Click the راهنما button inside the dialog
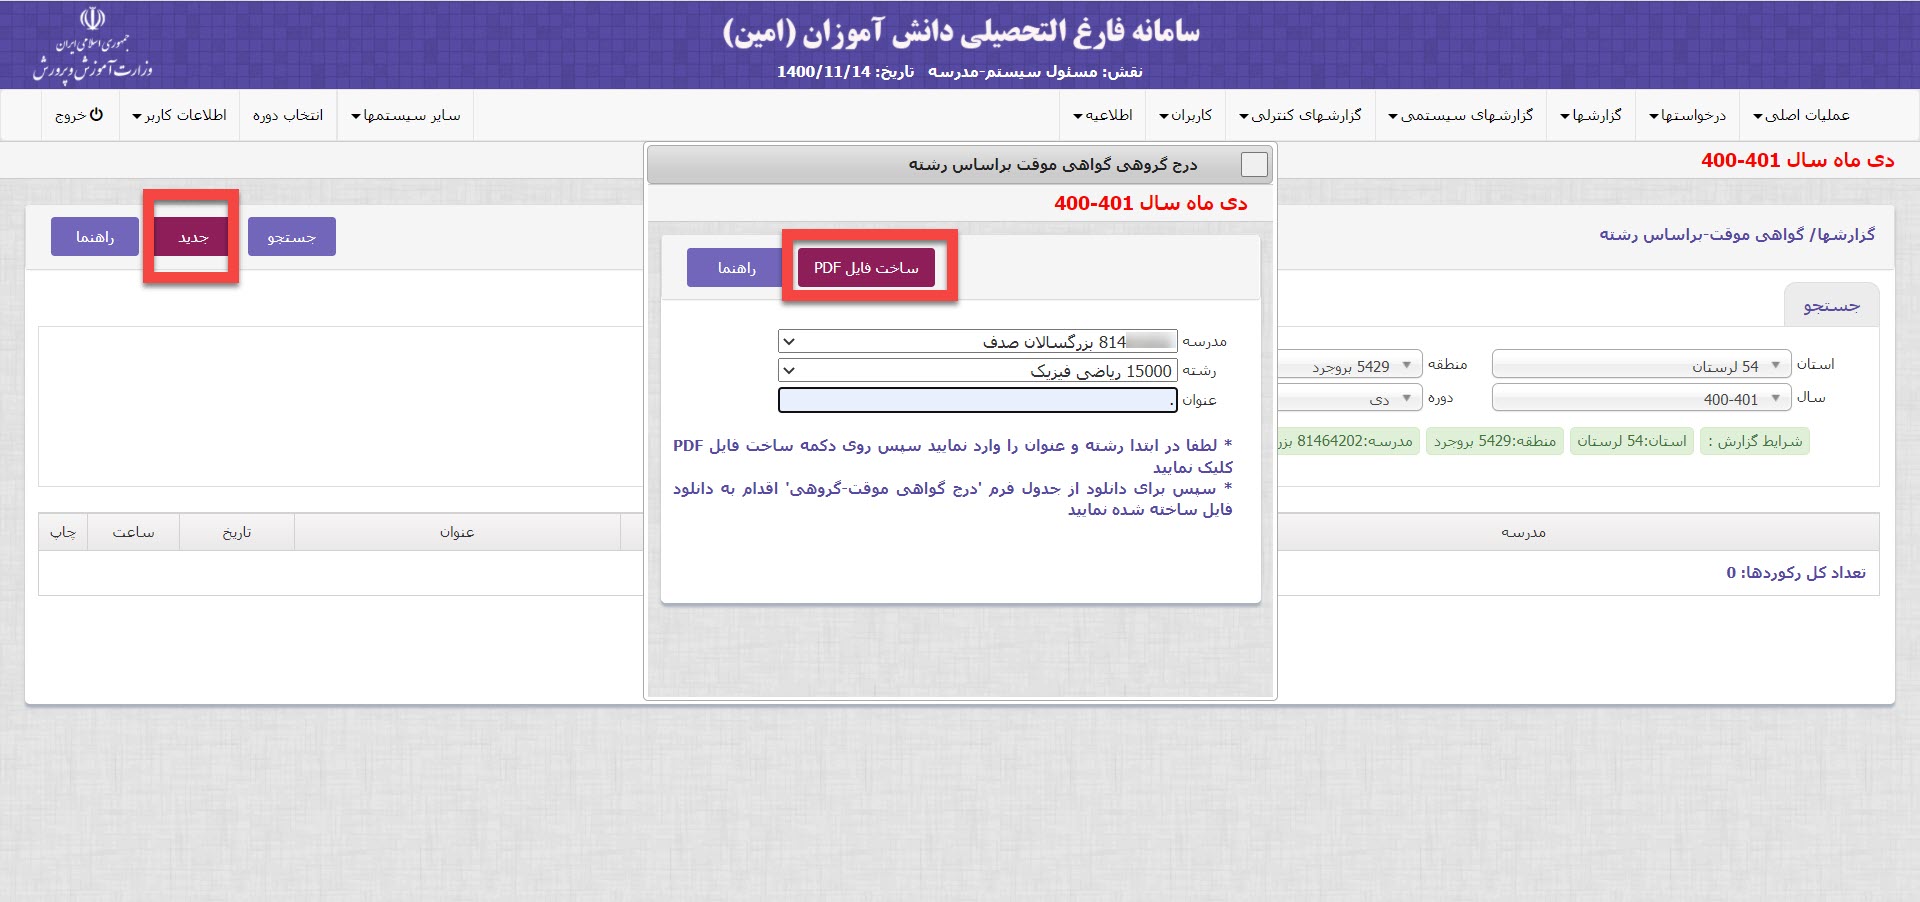The height and width of the screenshot is (902, 1920). pyautogui.click(x=736, y=268)
